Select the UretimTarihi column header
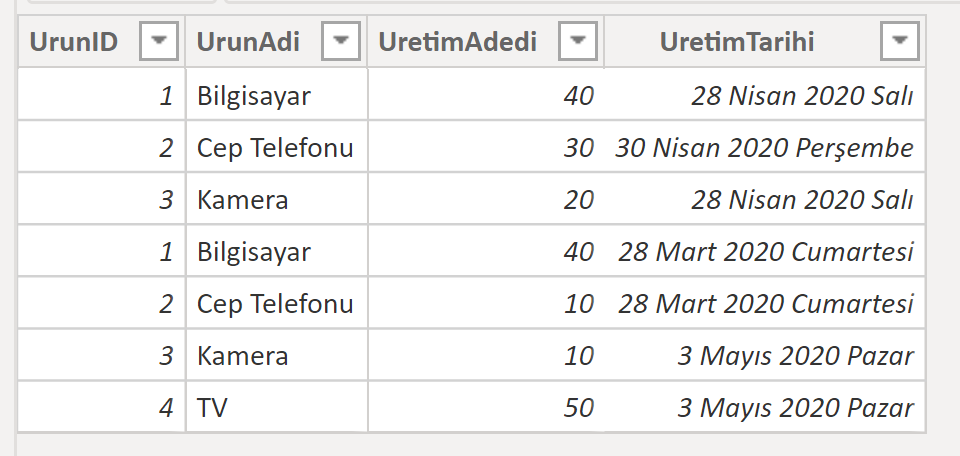Viewport: 960px width, 456px height. (737, 42)
